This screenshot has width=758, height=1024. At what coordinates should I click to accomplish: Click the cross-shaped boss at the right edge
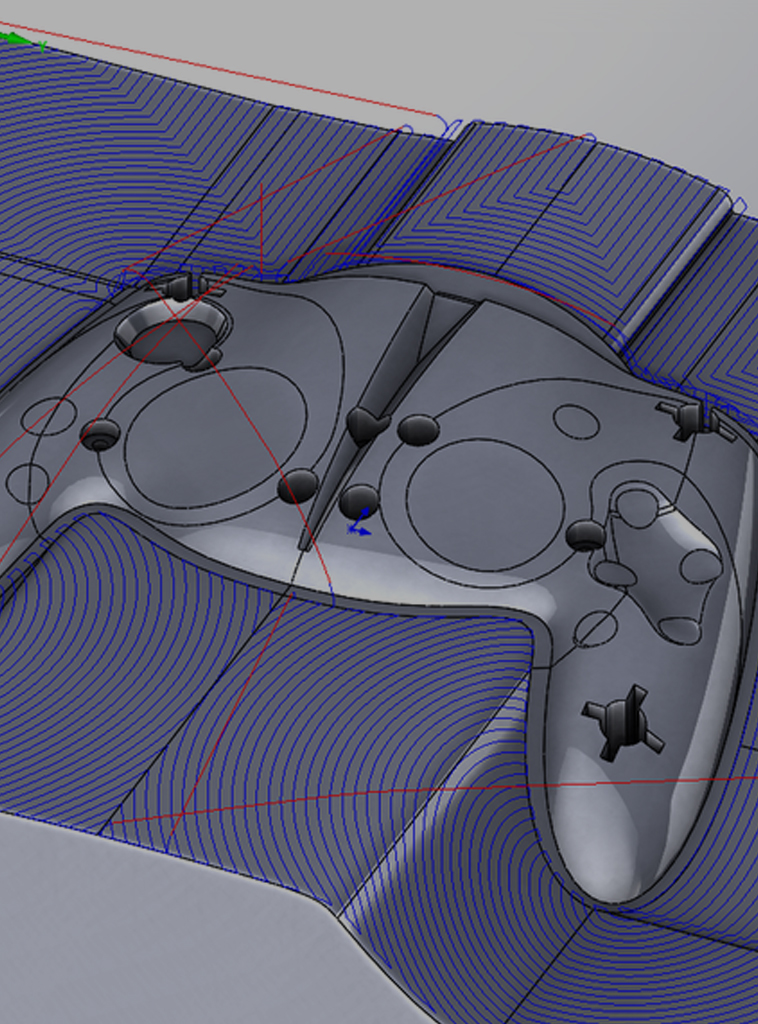(x=692, y=418)
